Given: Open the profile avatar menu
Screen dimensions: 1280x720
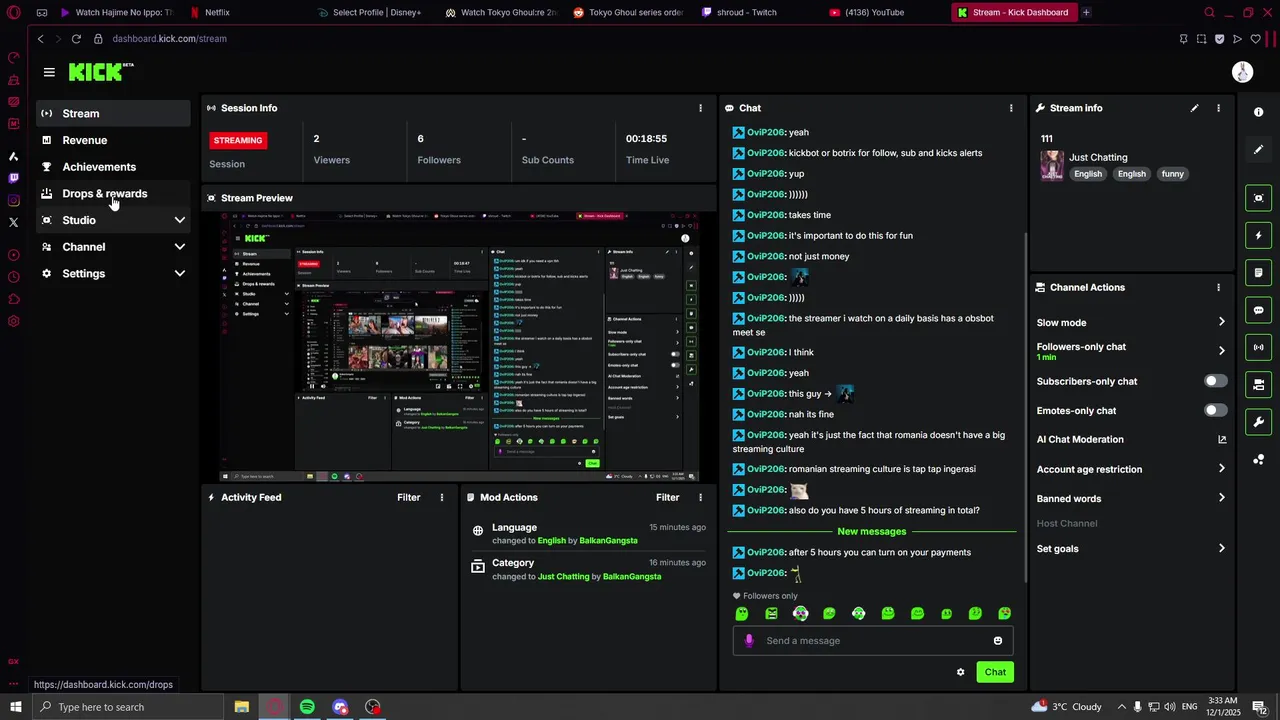Looking at the screenshot, I should click(x=1242, y=72).
